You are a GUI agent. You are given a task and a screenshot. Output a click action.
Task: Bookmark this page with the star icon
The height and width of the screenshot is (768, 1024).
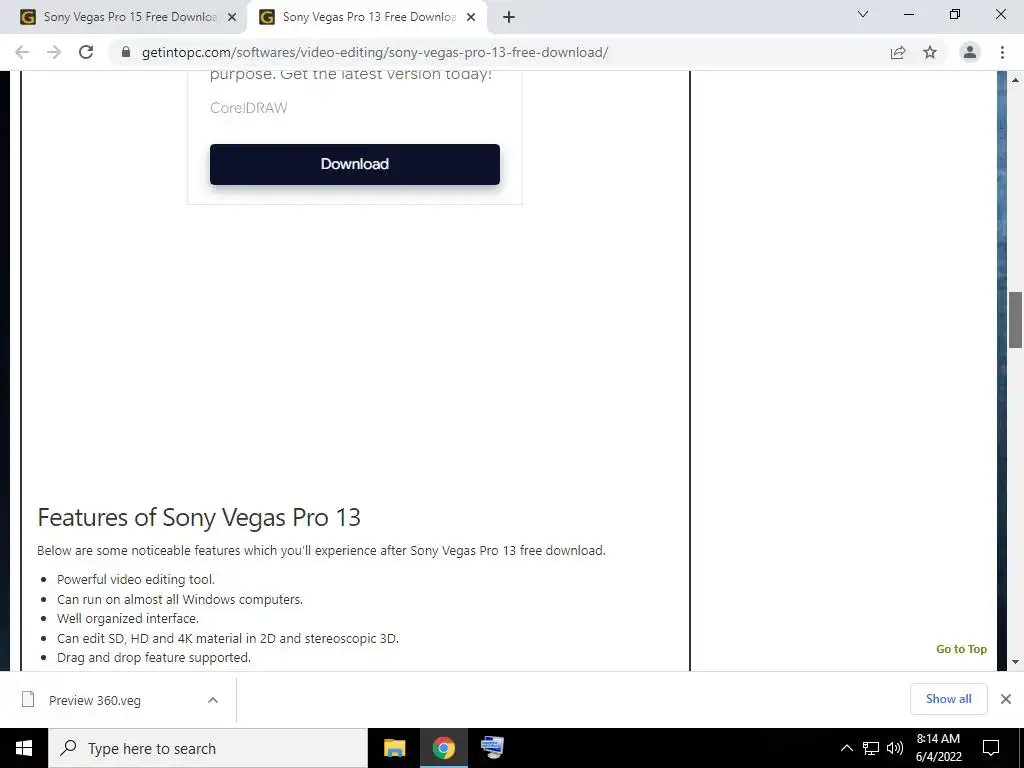[x=930, y=52]
